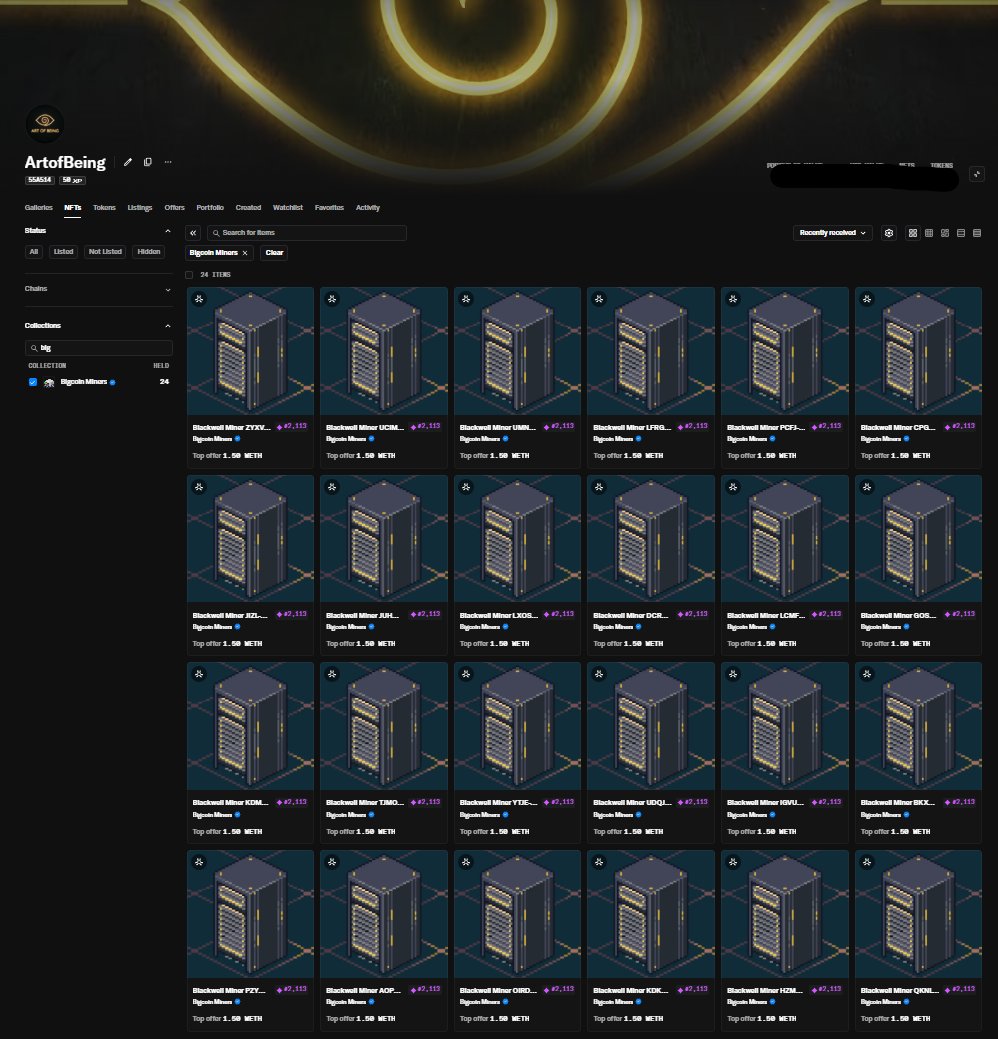Viewport: 998px width, 1039px height.
Task: Open the Created tab
Action: click(249, 208)
